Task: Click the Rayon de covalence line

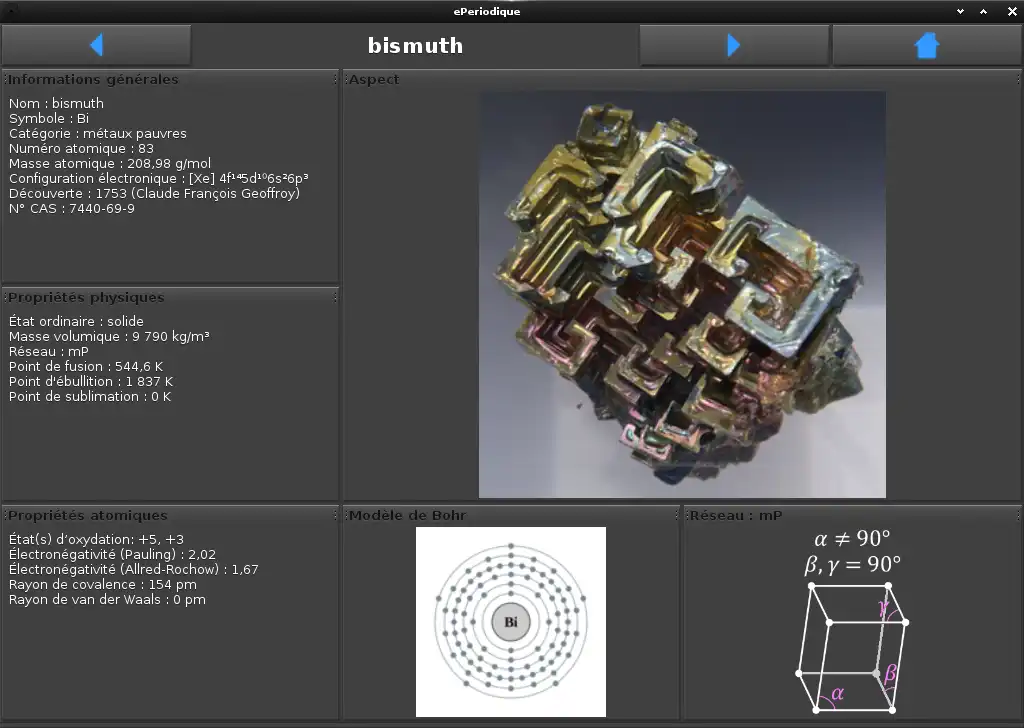Action: tap(103, 584)
